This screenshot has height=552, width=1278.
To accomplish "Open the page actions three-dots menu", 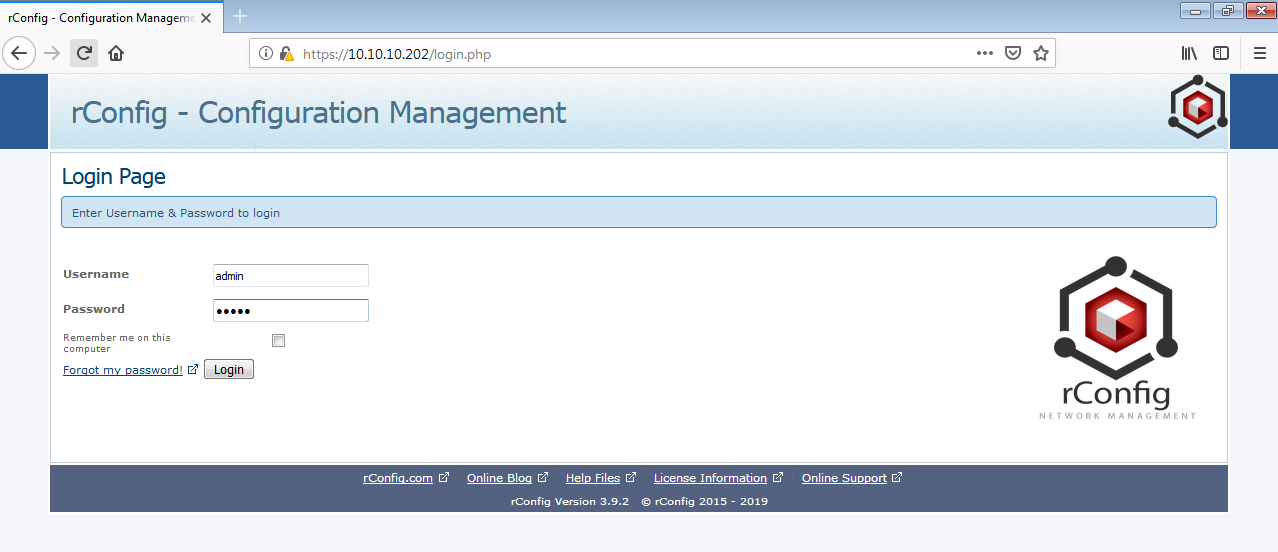I will tap(985, 53).
